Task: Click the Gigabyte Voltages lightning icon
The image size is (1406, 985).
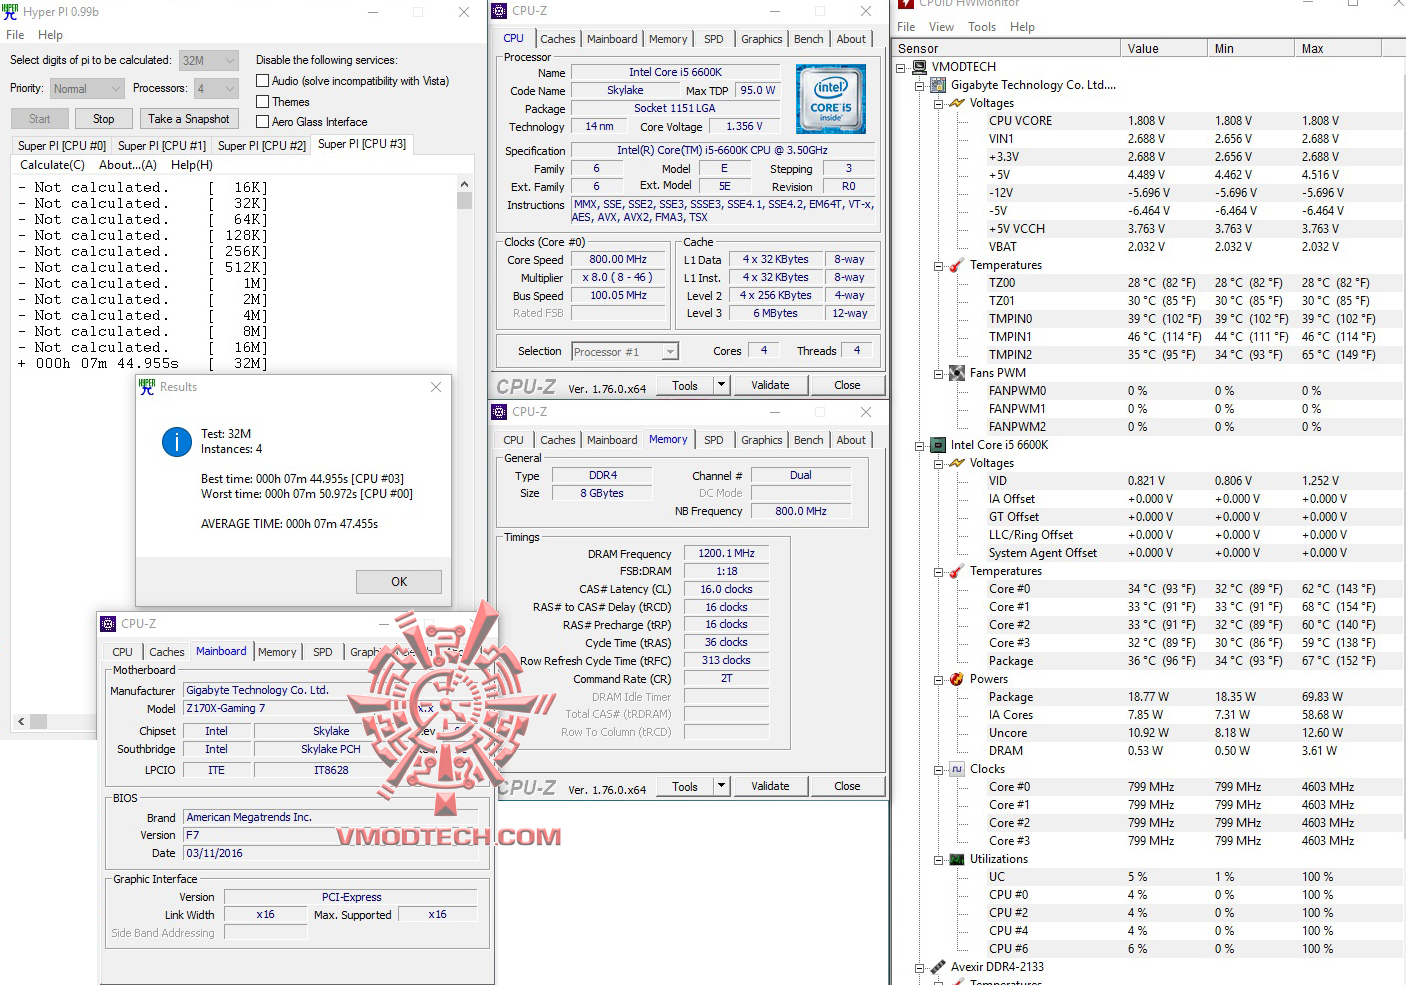Action: [957, 103]
